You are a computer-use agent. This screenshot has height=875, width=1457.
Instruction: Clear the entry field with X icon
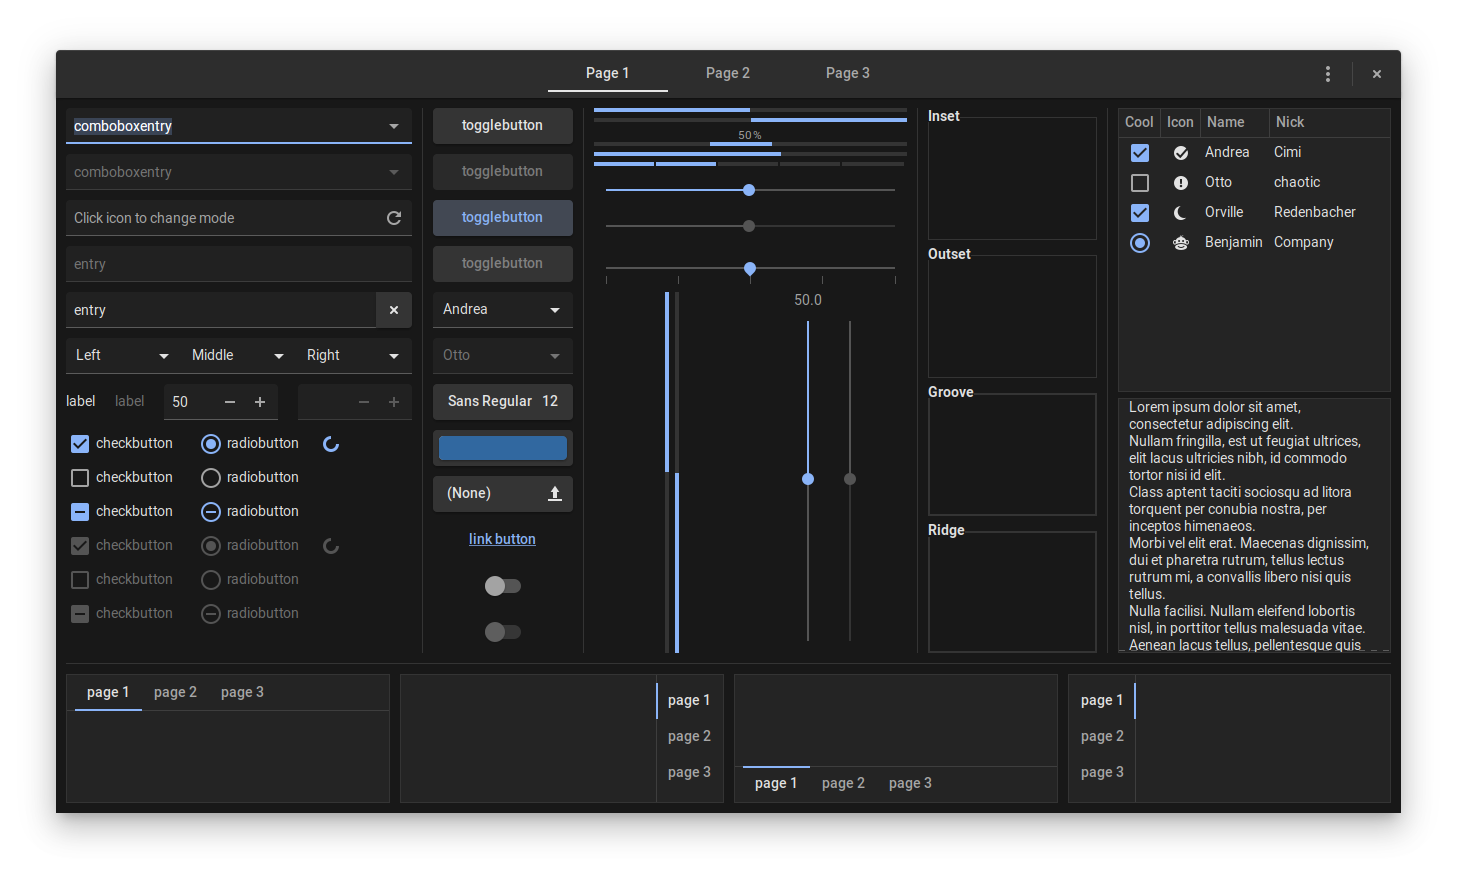pyautogui.click(x=394, y=310)
